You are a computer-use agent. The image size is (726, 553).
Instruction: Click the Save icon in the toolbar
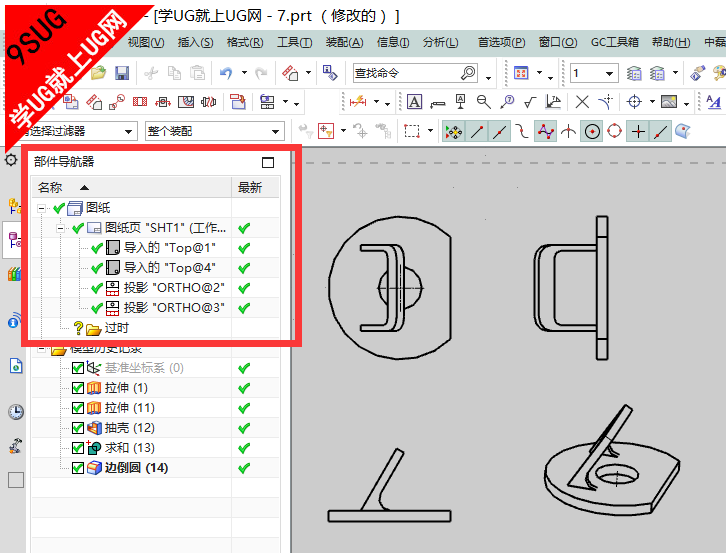coord(122,73)
